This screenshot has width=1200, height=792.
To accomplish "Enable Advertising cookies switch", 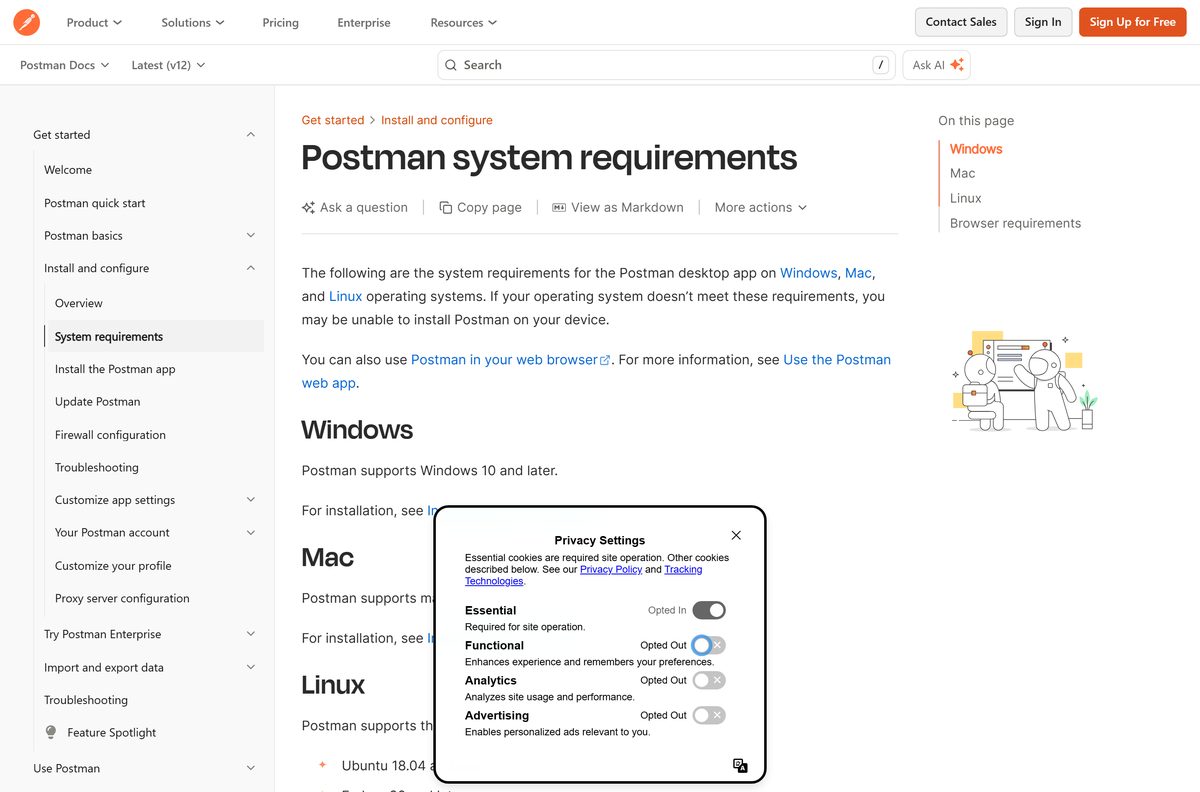I will pyautogui.click(x=709, y=715).
